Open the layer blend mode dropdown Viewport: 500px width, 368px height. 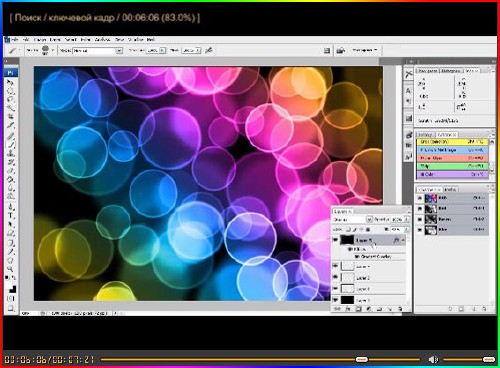coord(353,219)
